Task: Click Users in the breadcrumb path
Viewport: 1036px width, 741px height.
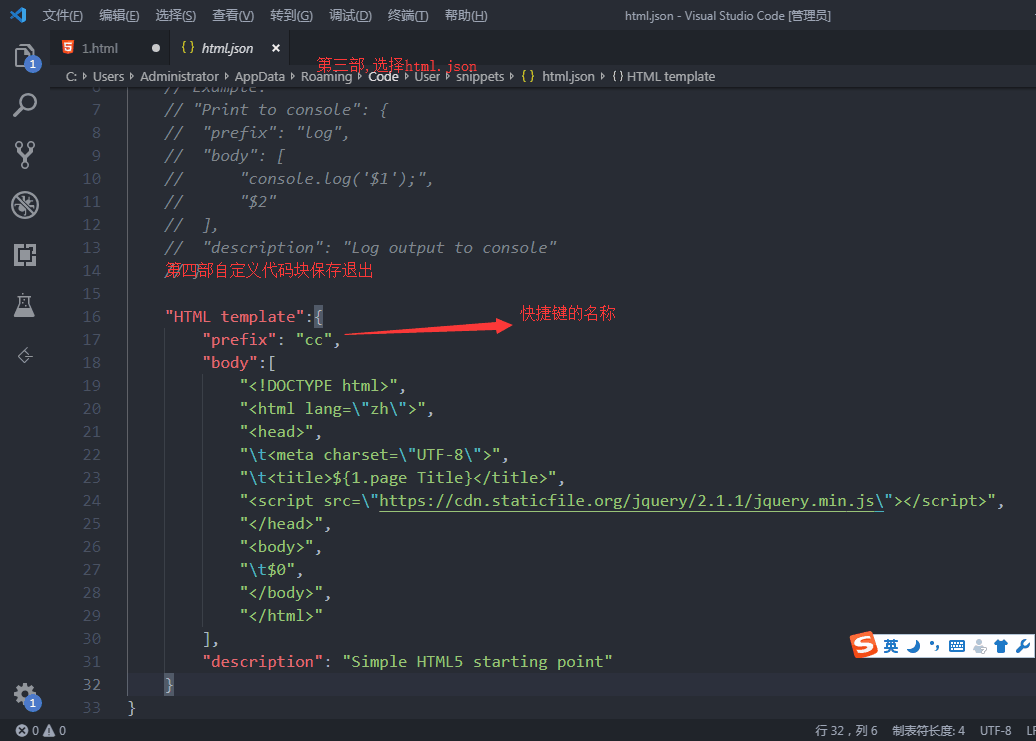Action: click(108, 77)
